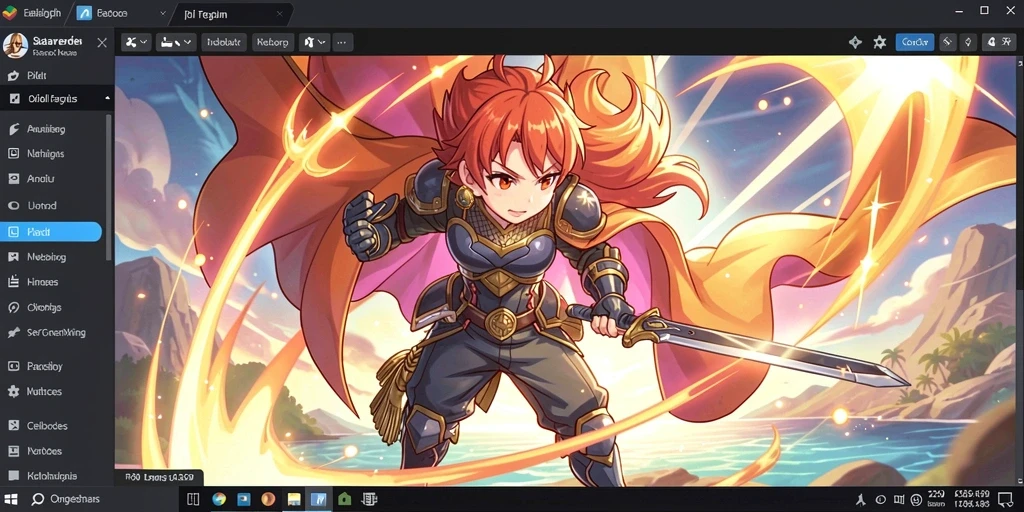The height and width of the screenshot is (512, 1024).
Task: Expand the second toolbar dropdown beside it
Action: click(176, 42)
